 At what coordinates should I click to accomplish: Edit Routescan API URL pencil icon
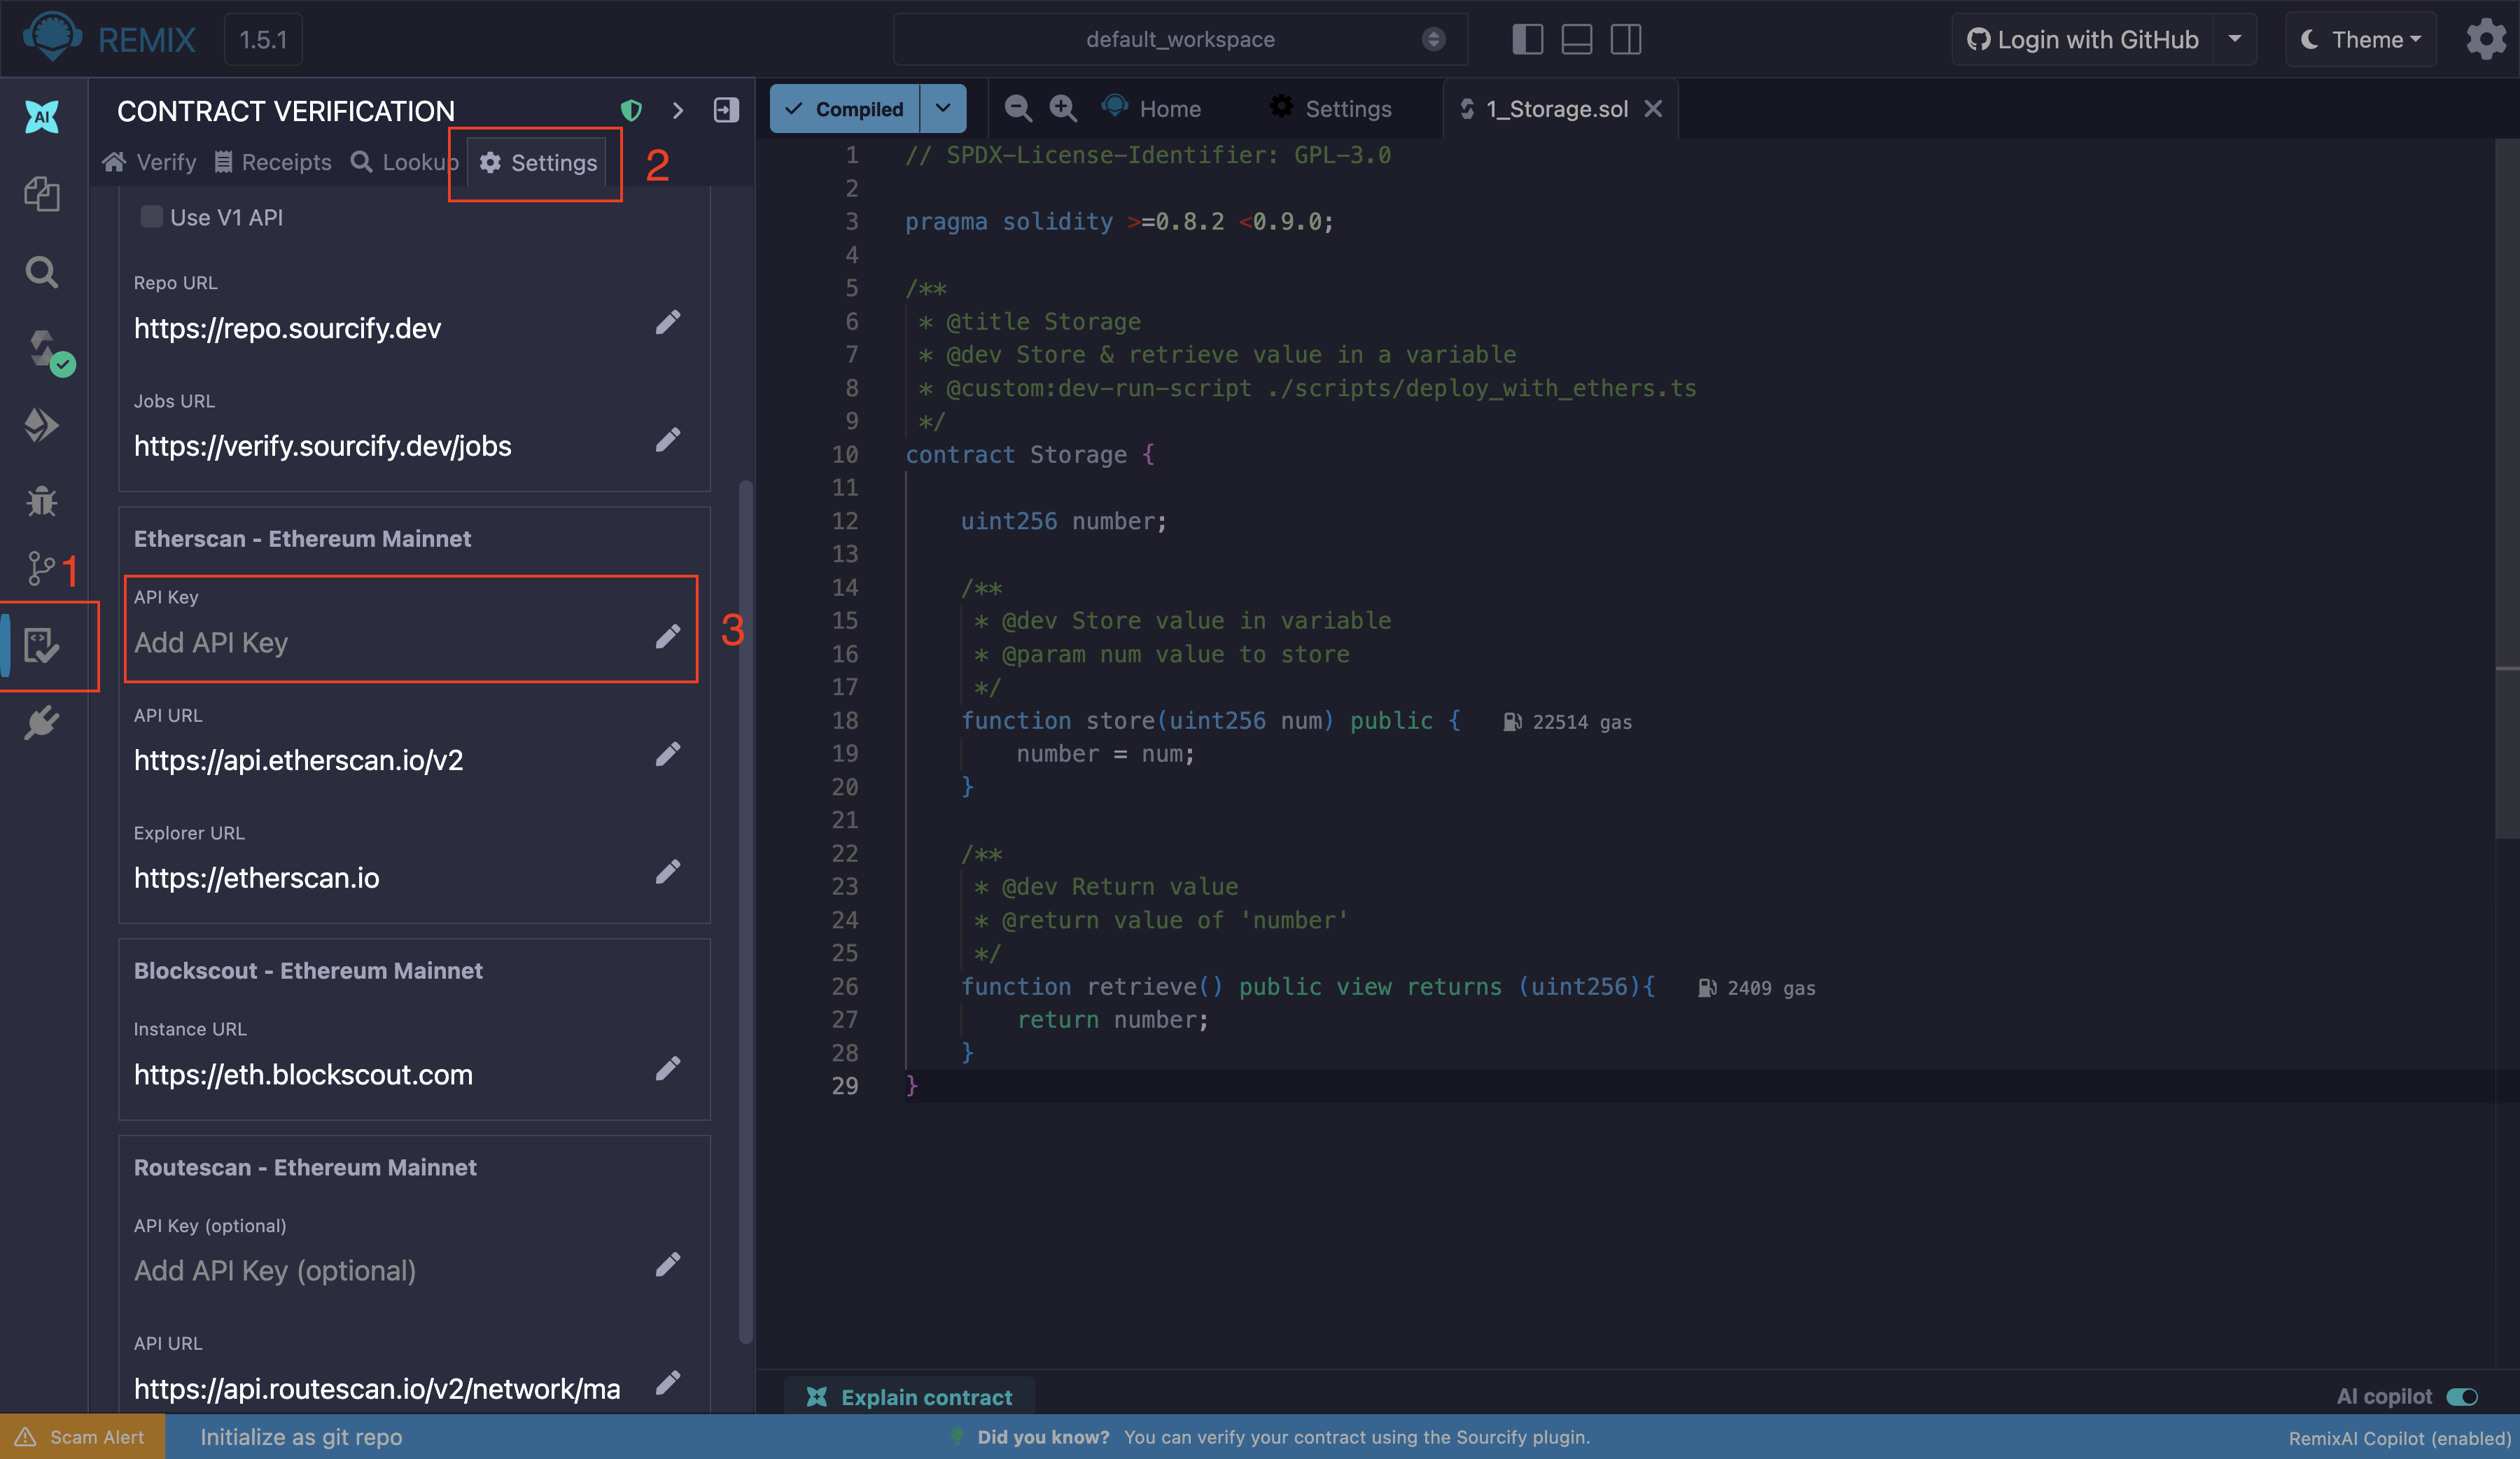point(668,1382)
